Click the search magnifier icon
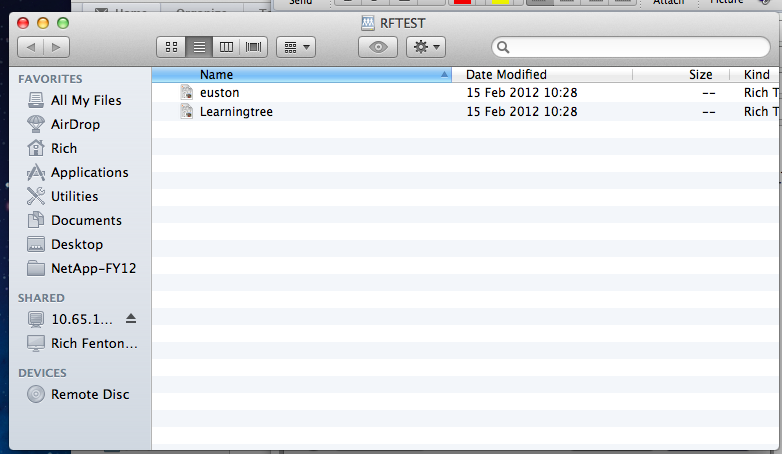This screenshot has width=782, height=454. pyautogui.click(x=503, y=47)
